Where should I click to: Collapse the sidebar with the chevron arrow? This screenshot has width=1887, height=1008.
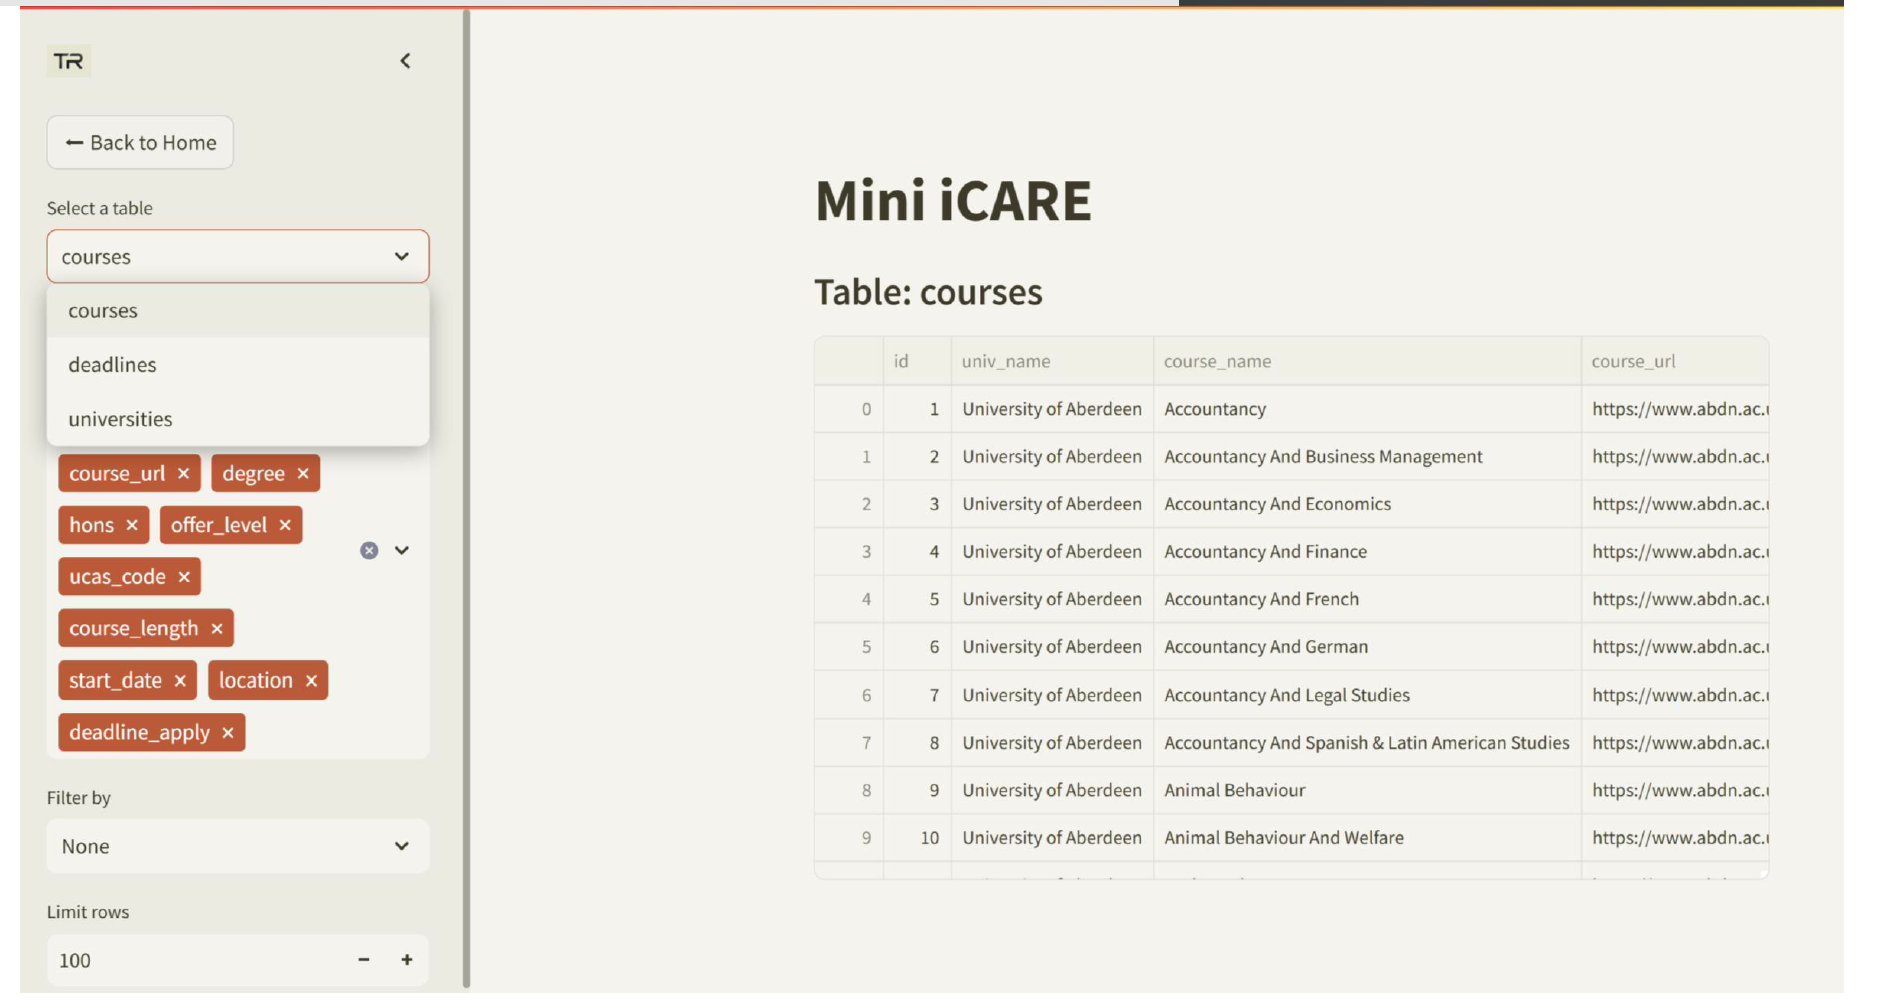click(405, 61)
